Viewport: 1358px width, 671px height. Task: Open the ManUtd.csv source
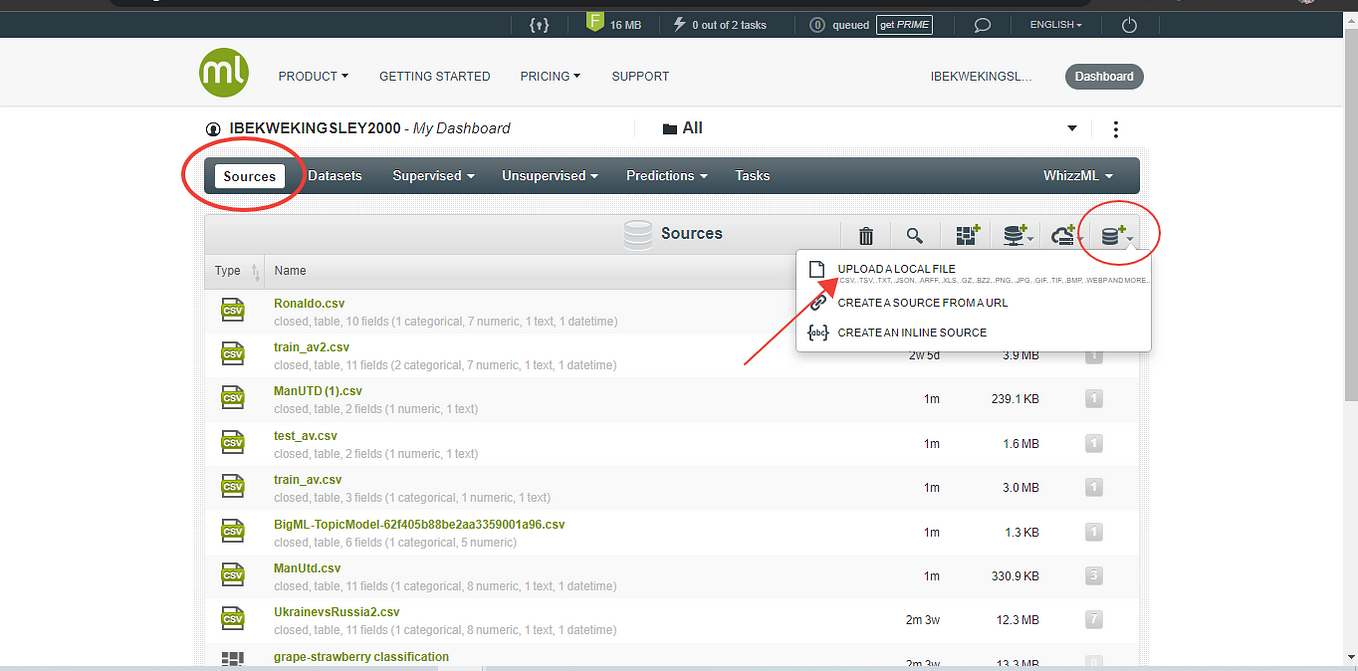pyautogui.click(x=308, y=568)
